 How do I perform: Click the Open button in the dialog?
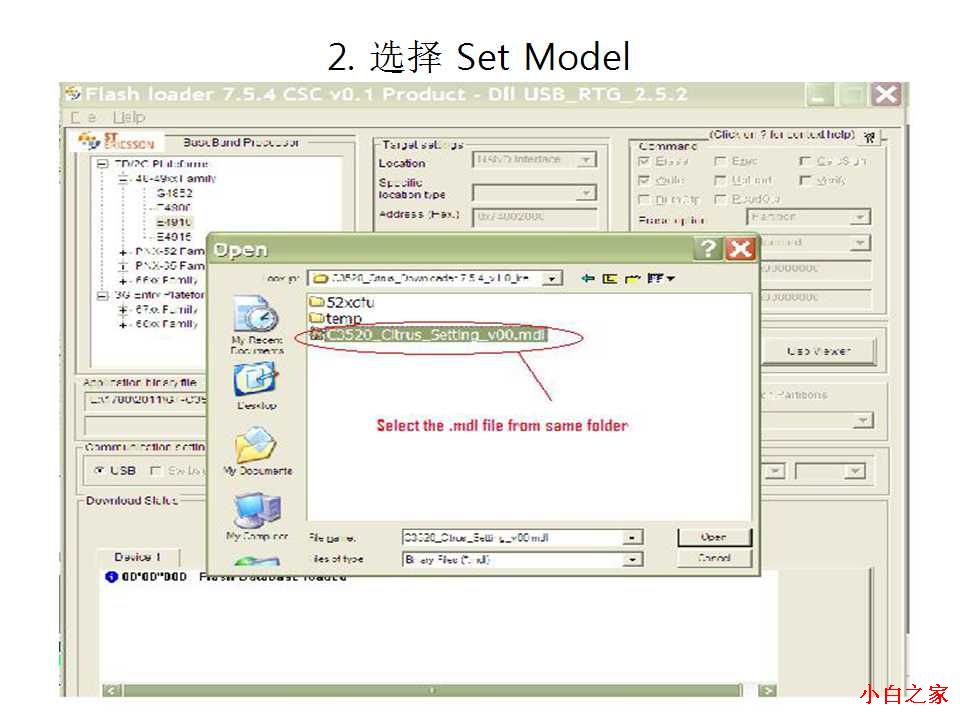[x=714, y=537]
